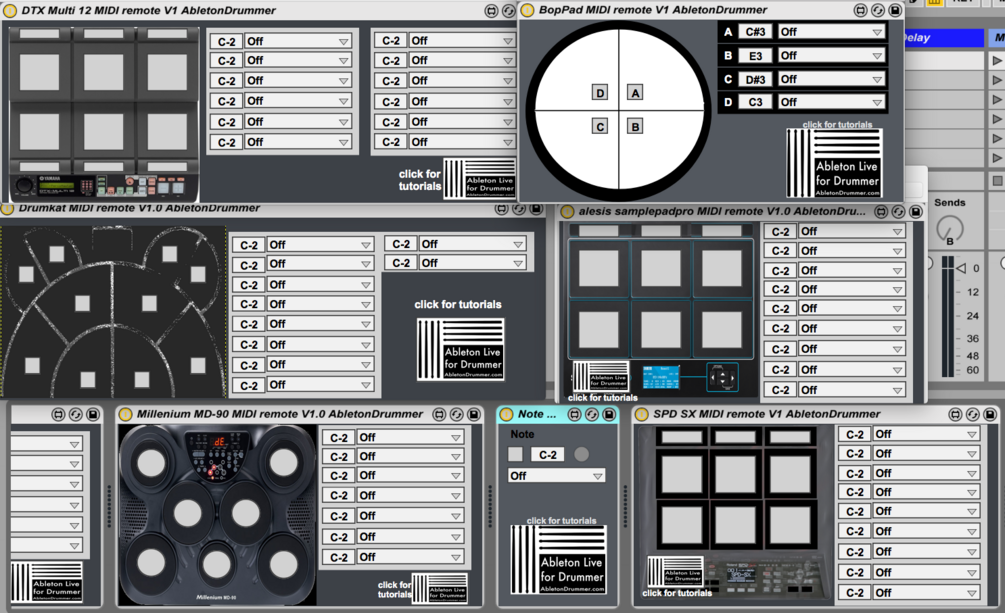
Task: Click the save preset icon on Millenium MD-90
Action: pos(474,415)
